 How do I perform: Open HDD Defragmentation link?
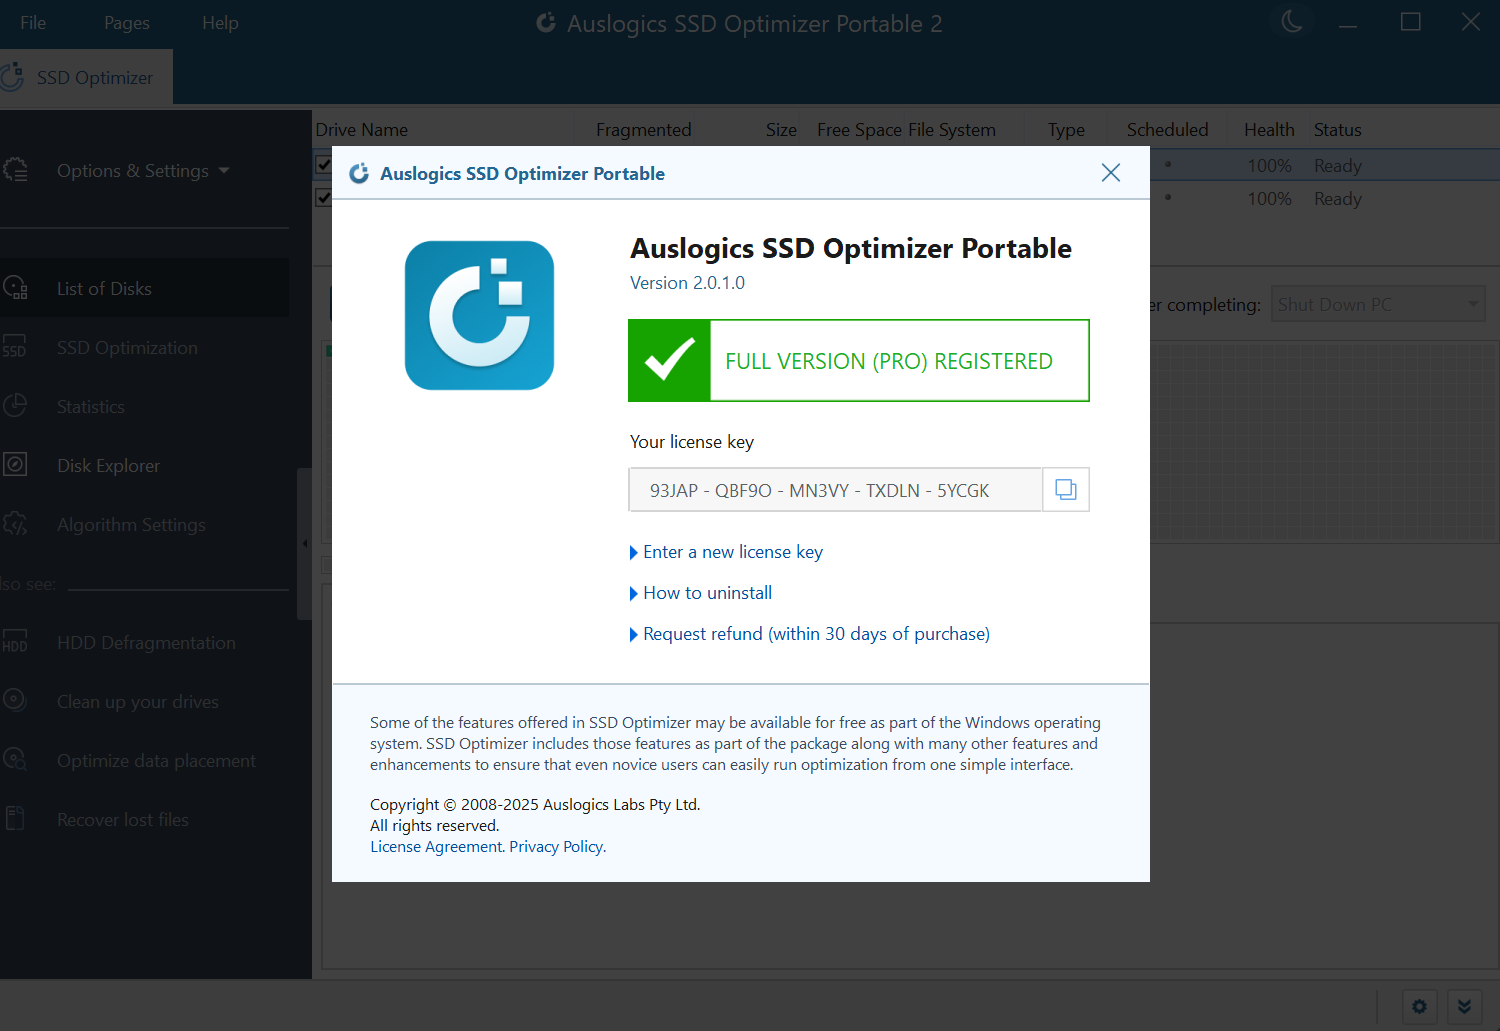point(146,642)
